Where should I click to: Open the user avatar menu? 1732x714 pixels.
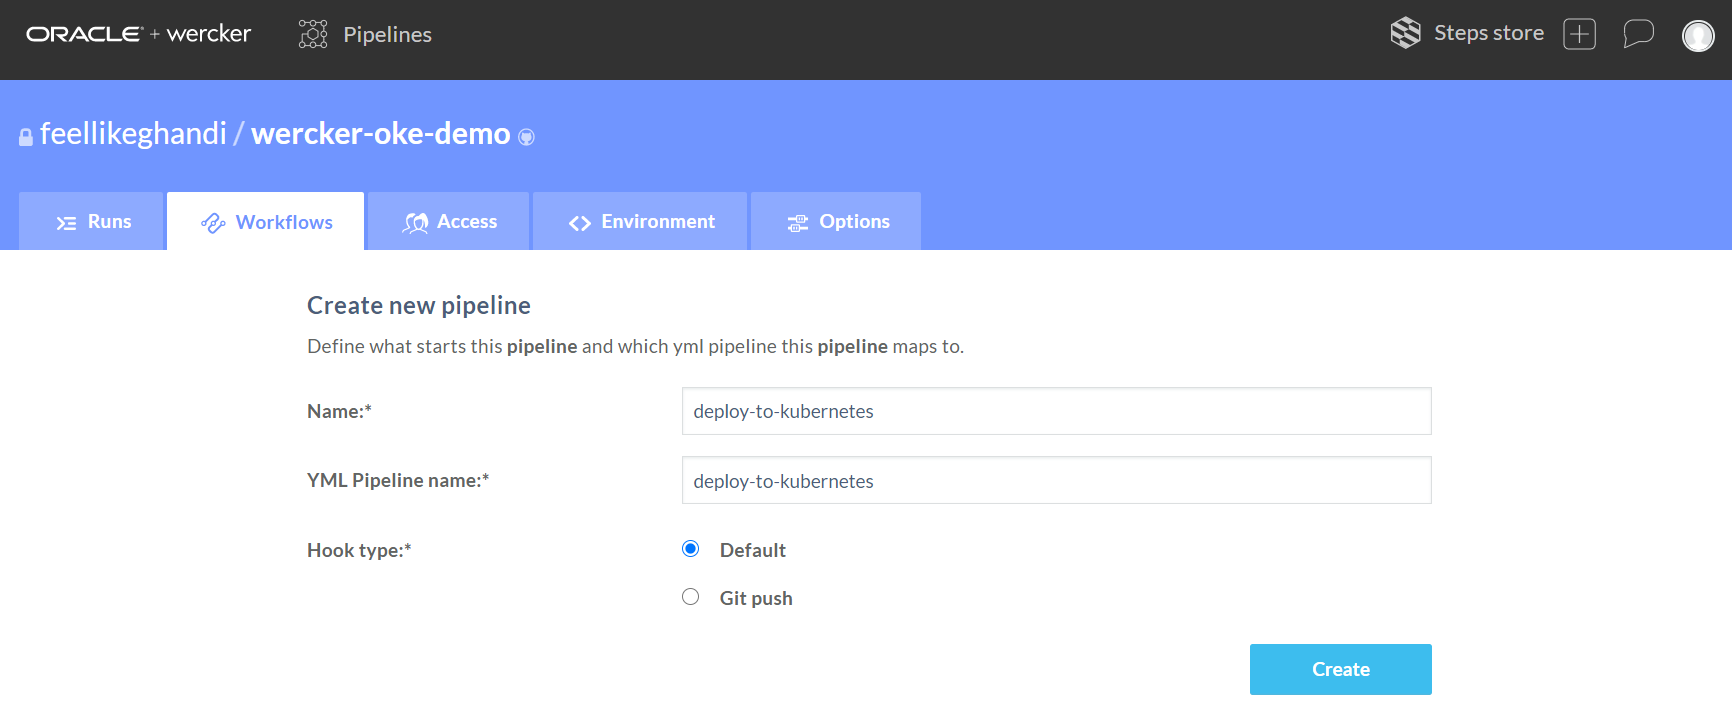[x=1698, y=35]
